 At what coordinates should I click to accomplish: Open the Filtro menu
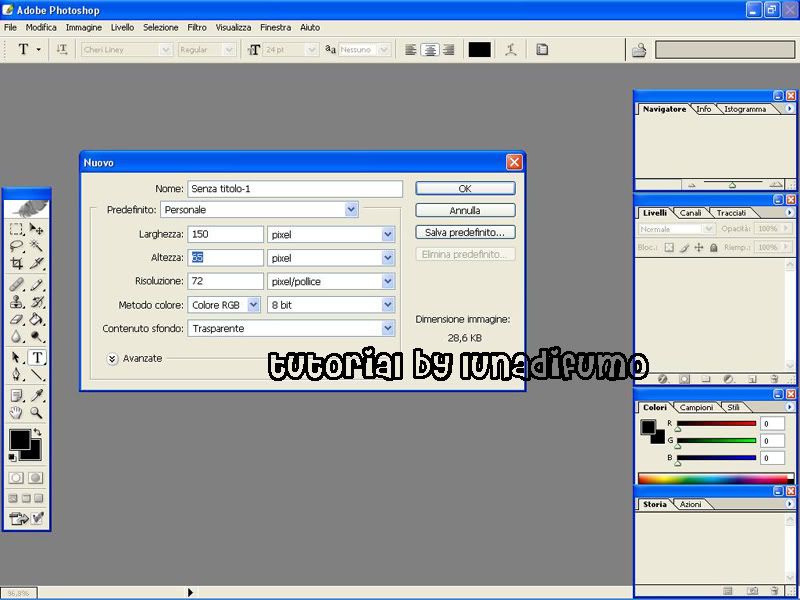click(197, 28)
